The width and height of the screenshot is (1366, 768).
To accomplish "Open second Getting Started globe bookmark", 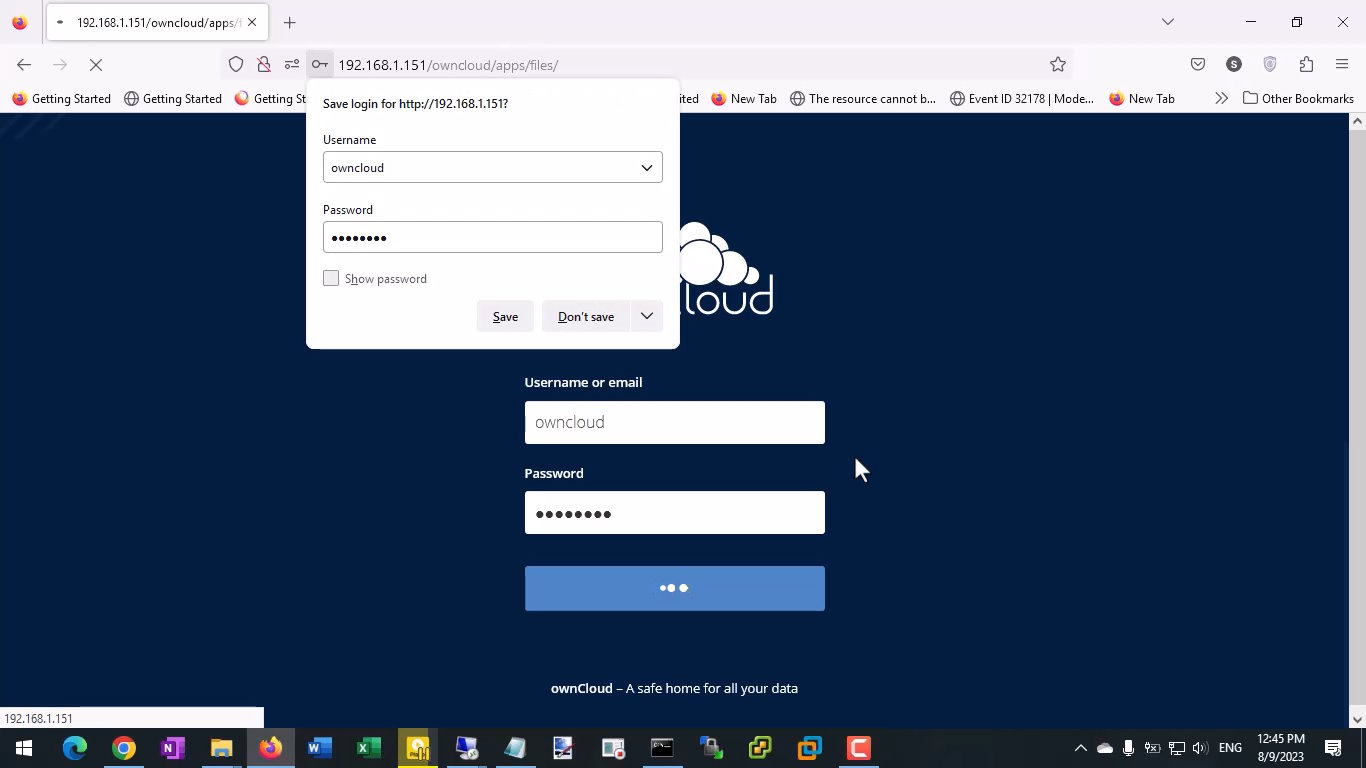I will pyautogui.click(x=172, y=99).
